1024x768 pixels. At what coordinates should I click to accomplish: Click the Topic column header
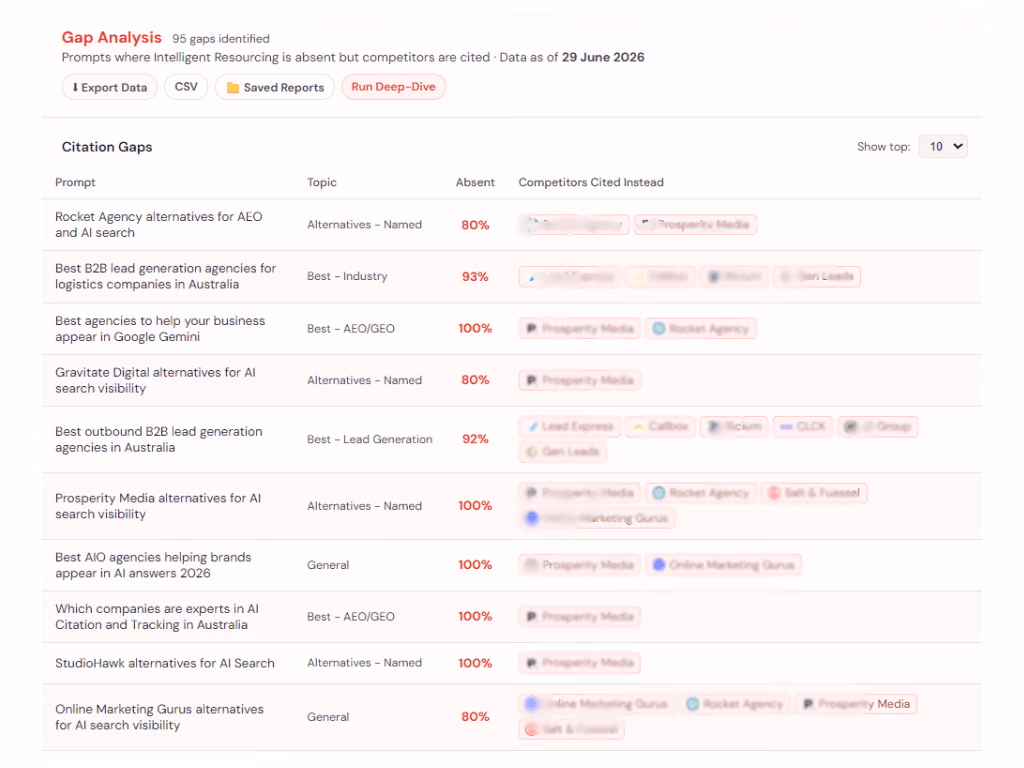322,182
